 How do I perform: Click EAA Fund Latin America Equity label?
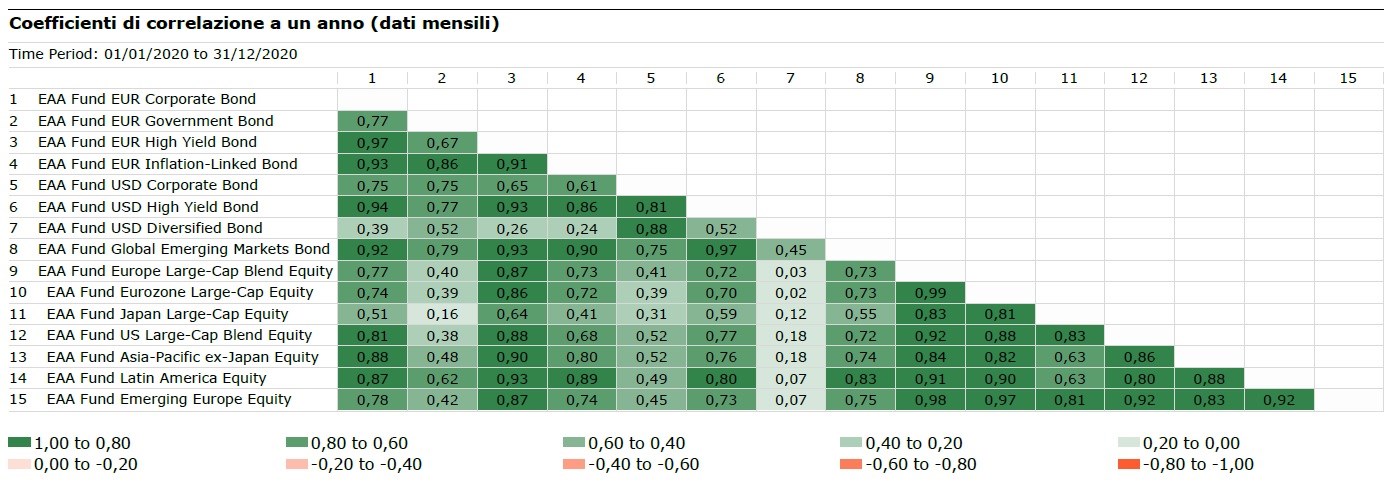pyautogui.click(x=156, y=378)
